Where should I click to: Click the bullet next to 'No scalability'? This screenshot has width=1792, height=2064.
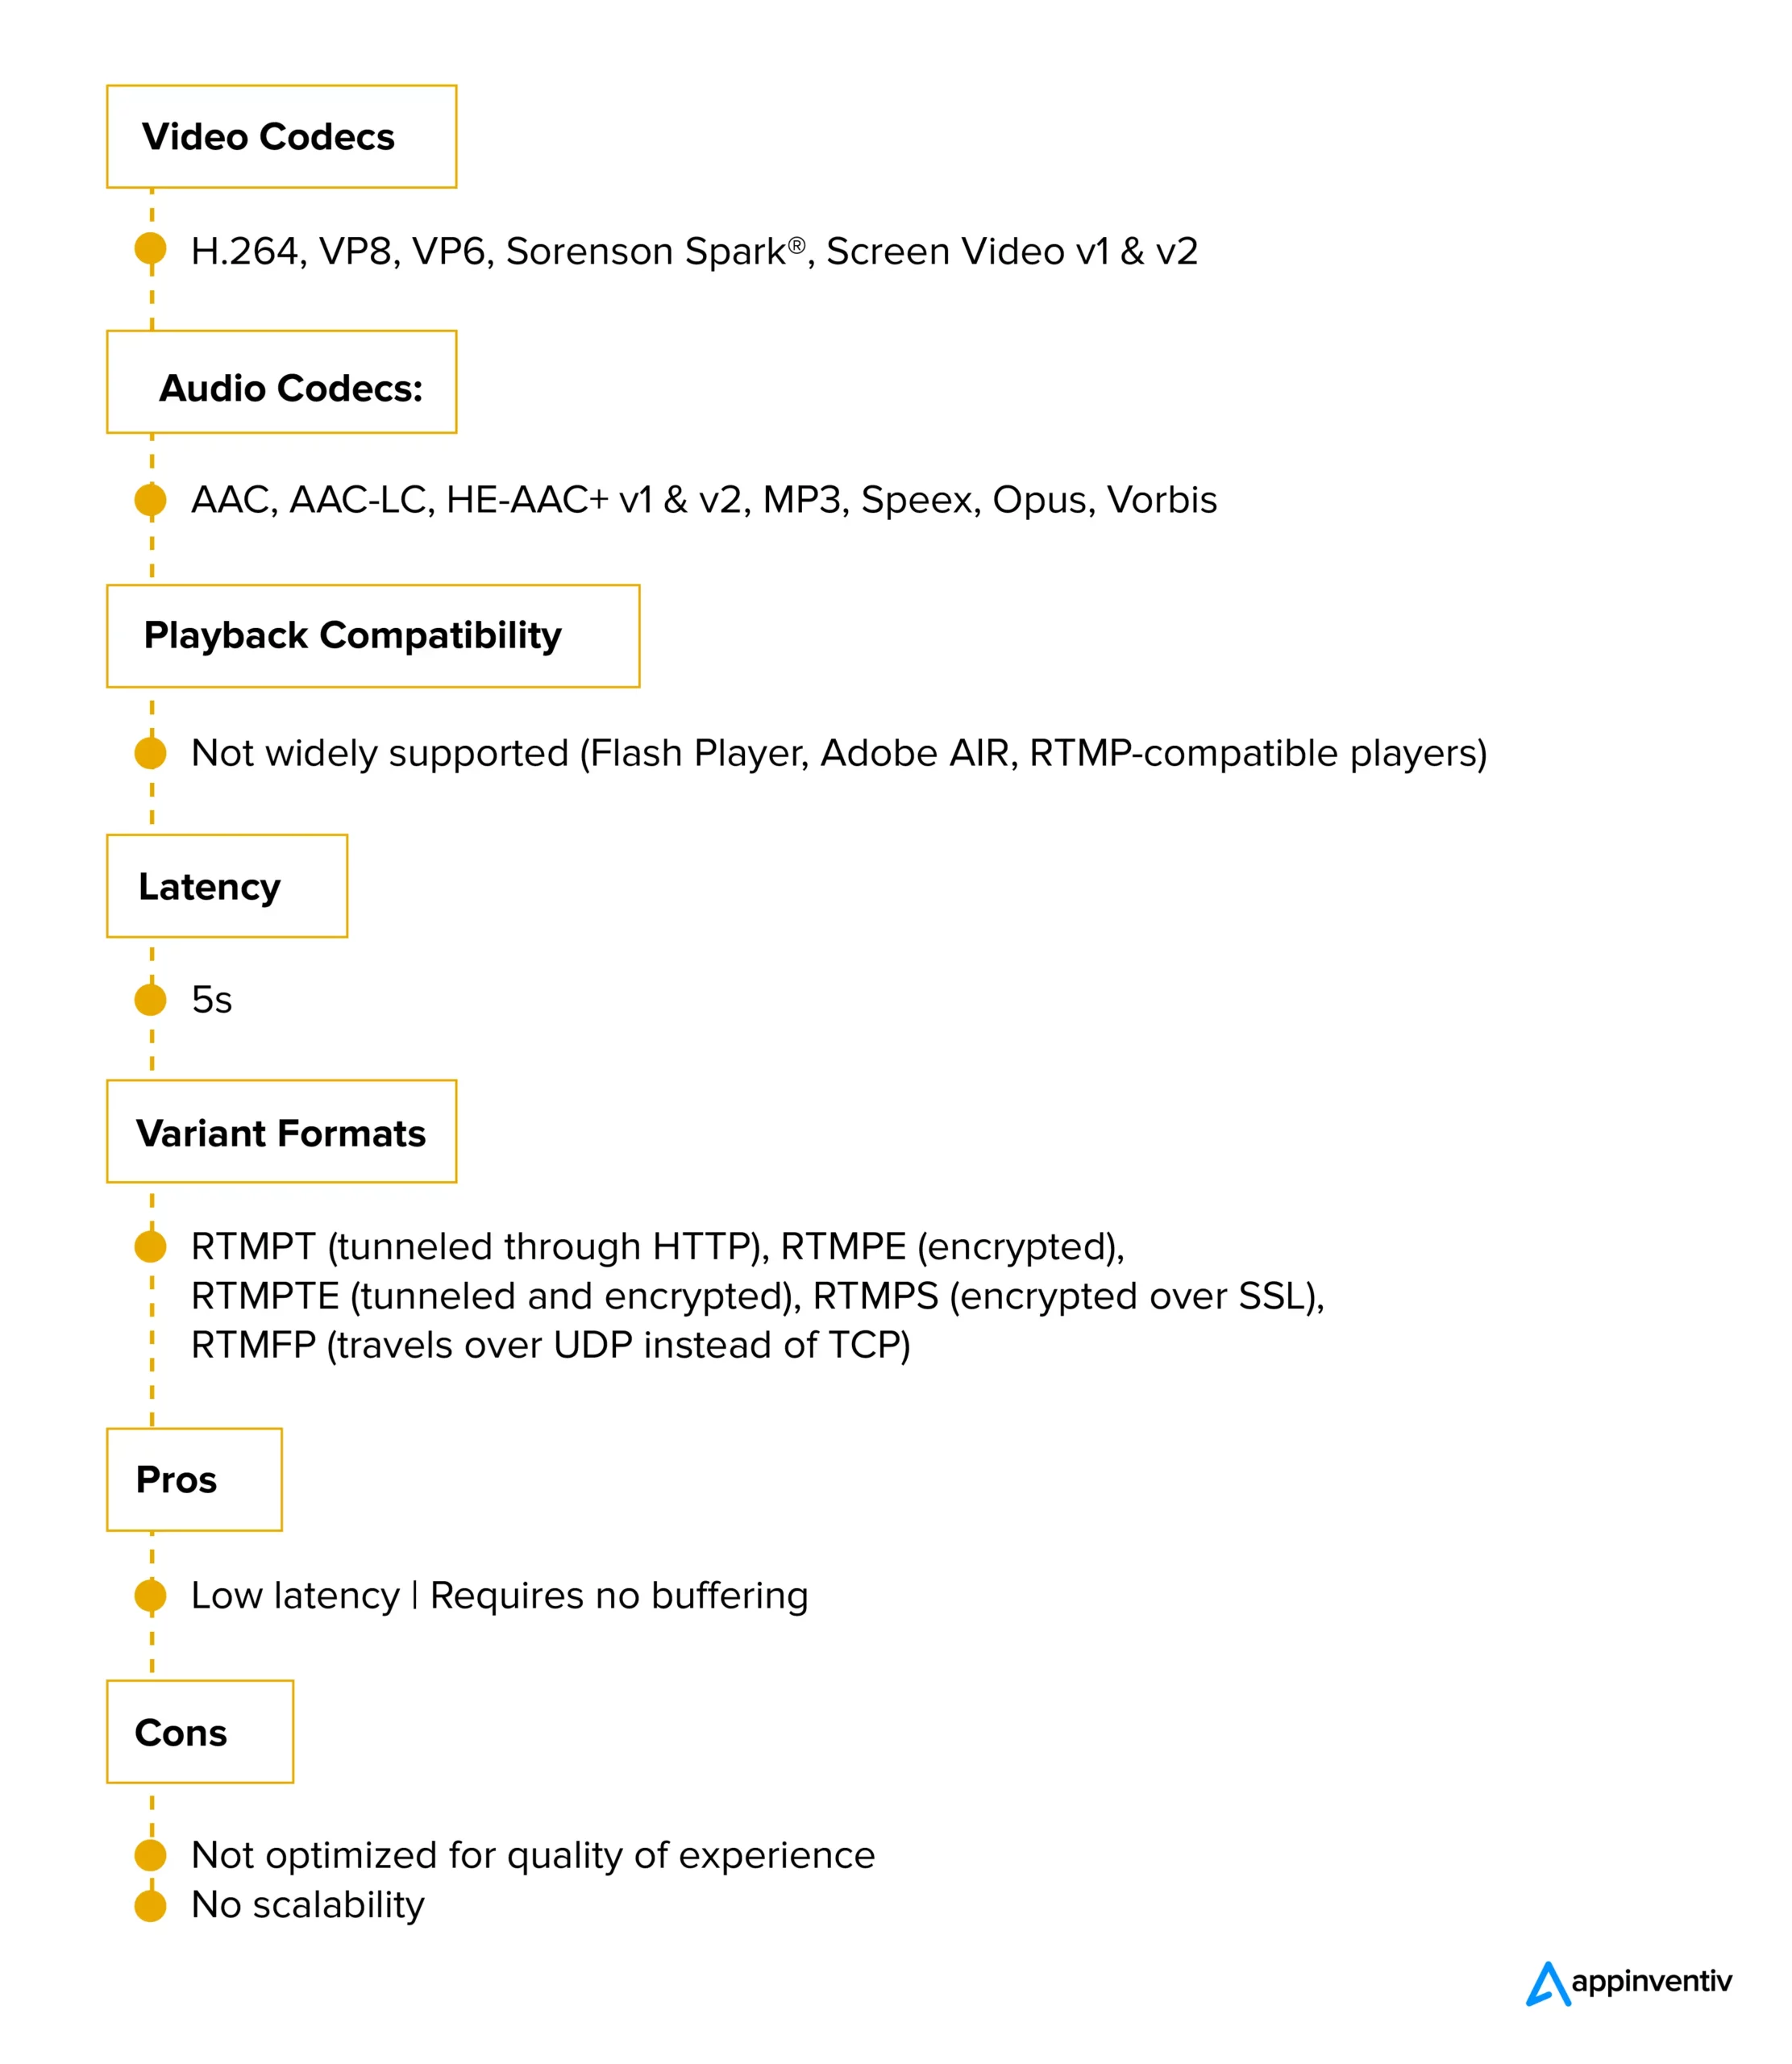pyautogui.click(x=151, y=1905)
